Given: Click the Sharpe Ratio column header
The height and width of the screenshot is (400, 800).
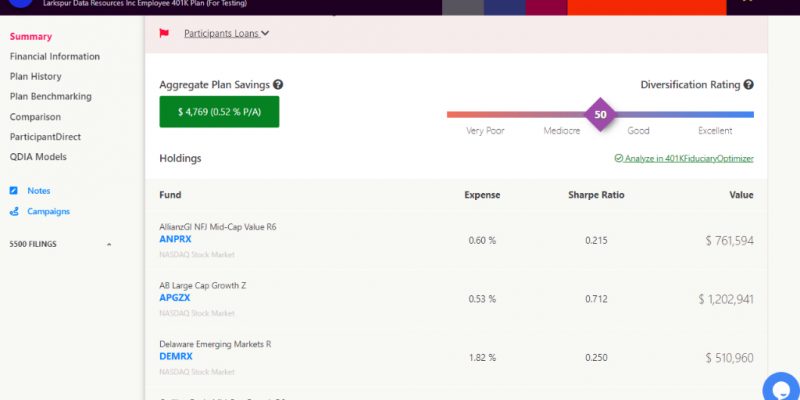Looking at the screenshot, I should pyautogui.click(x=596, y=195).
